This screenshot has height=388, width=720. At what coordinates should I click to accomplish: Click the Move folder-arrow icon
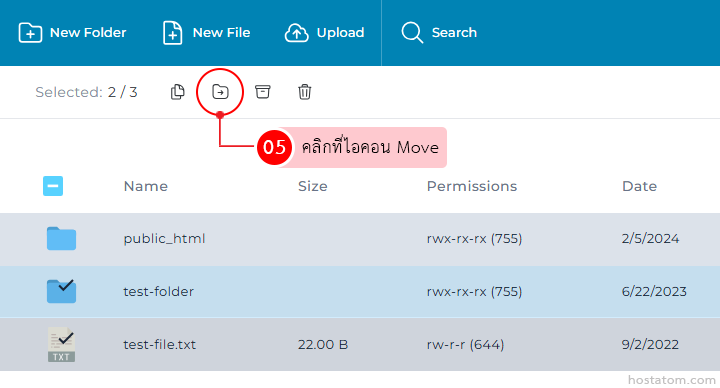point(220,92)
